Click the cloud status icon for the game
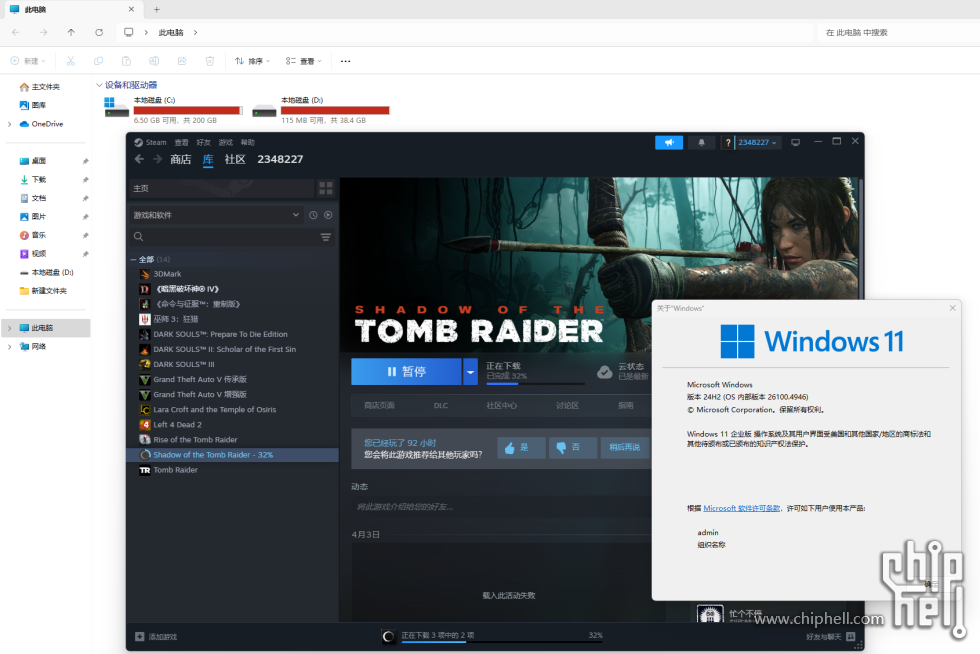Image resolution: width=980 pixels, height=654 pixels. click(x=604, y=372)
